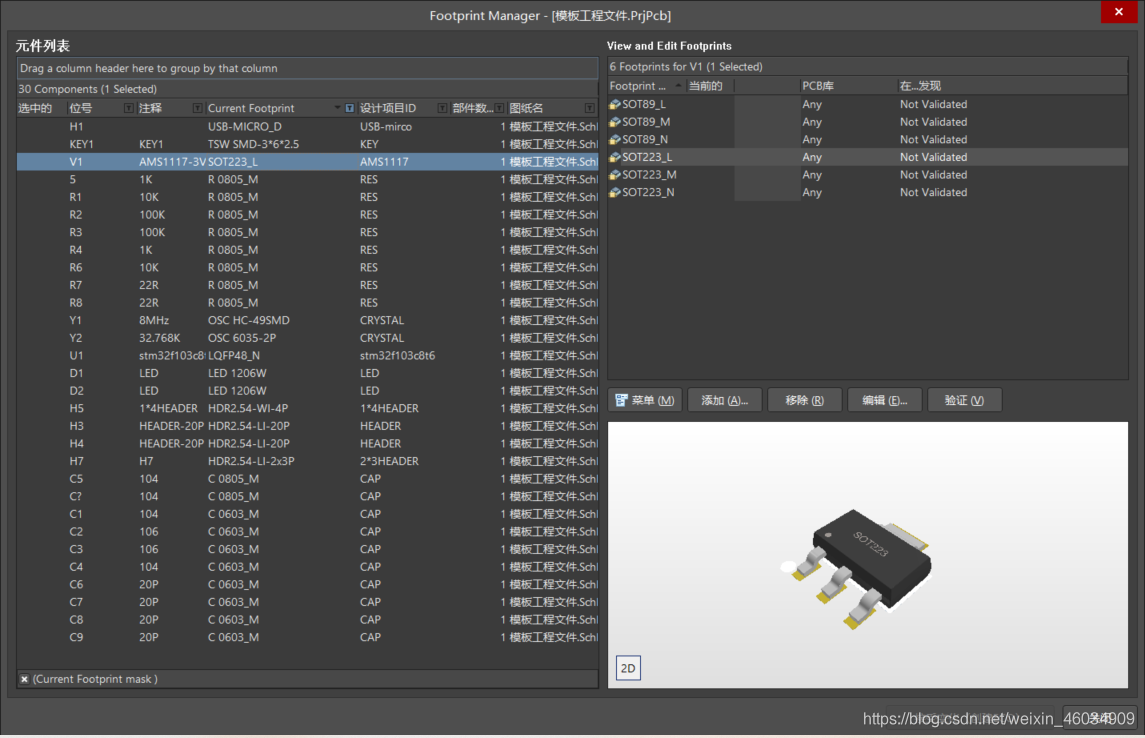1145x738 pixels.
Task: Click the 编辑 (E)... button
Action: (884, 400)
